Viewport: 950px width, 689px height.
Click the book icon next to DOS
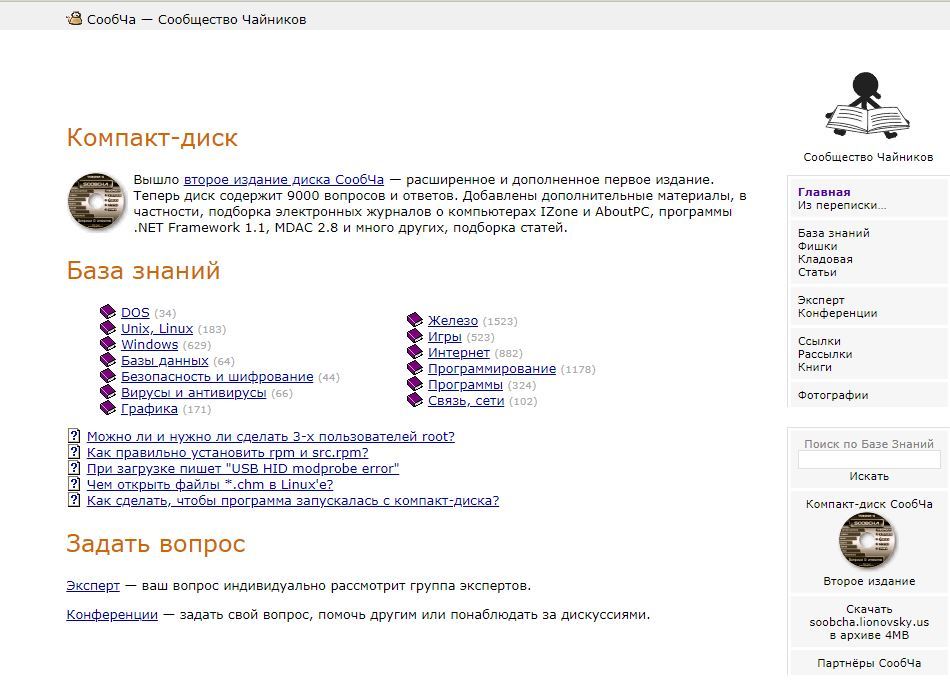[108, 313]
